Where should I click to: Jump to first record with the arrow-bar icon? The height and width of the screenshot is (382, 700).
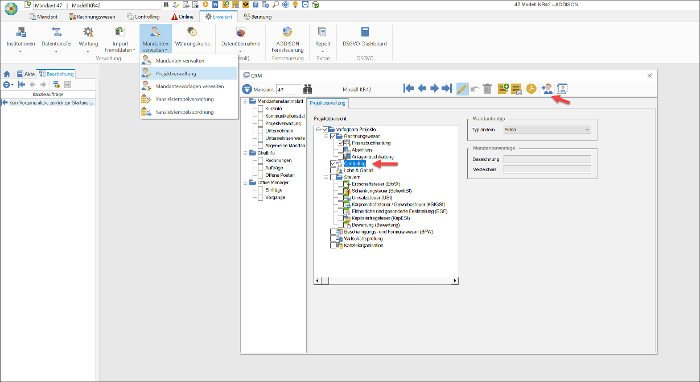coord(408,88)
